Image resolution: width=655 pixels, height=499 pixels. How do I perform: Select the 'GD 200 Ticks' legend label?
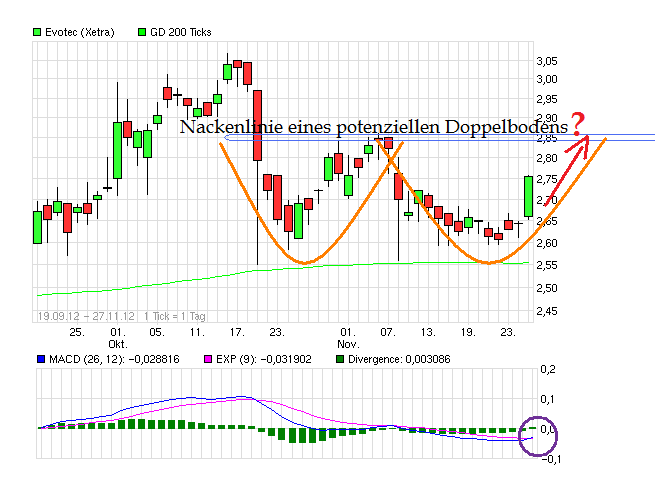point(181,32)
